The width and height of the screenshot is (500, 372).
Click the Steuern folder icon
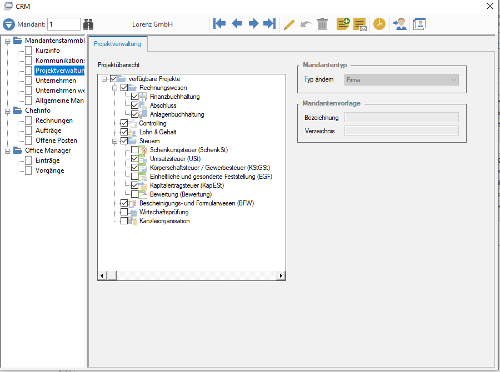pyautogui.click(x=132, y=141)
